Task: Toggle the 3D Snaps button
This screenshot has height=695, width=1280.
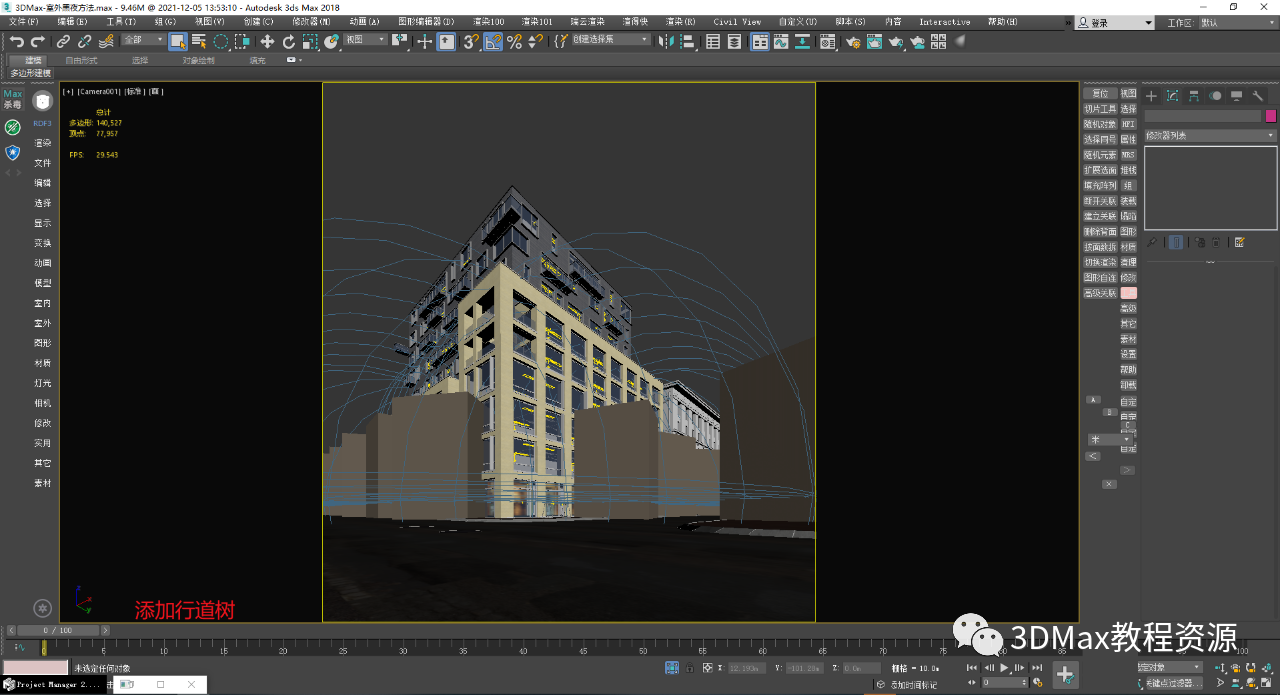Action: tap(470, 41)
